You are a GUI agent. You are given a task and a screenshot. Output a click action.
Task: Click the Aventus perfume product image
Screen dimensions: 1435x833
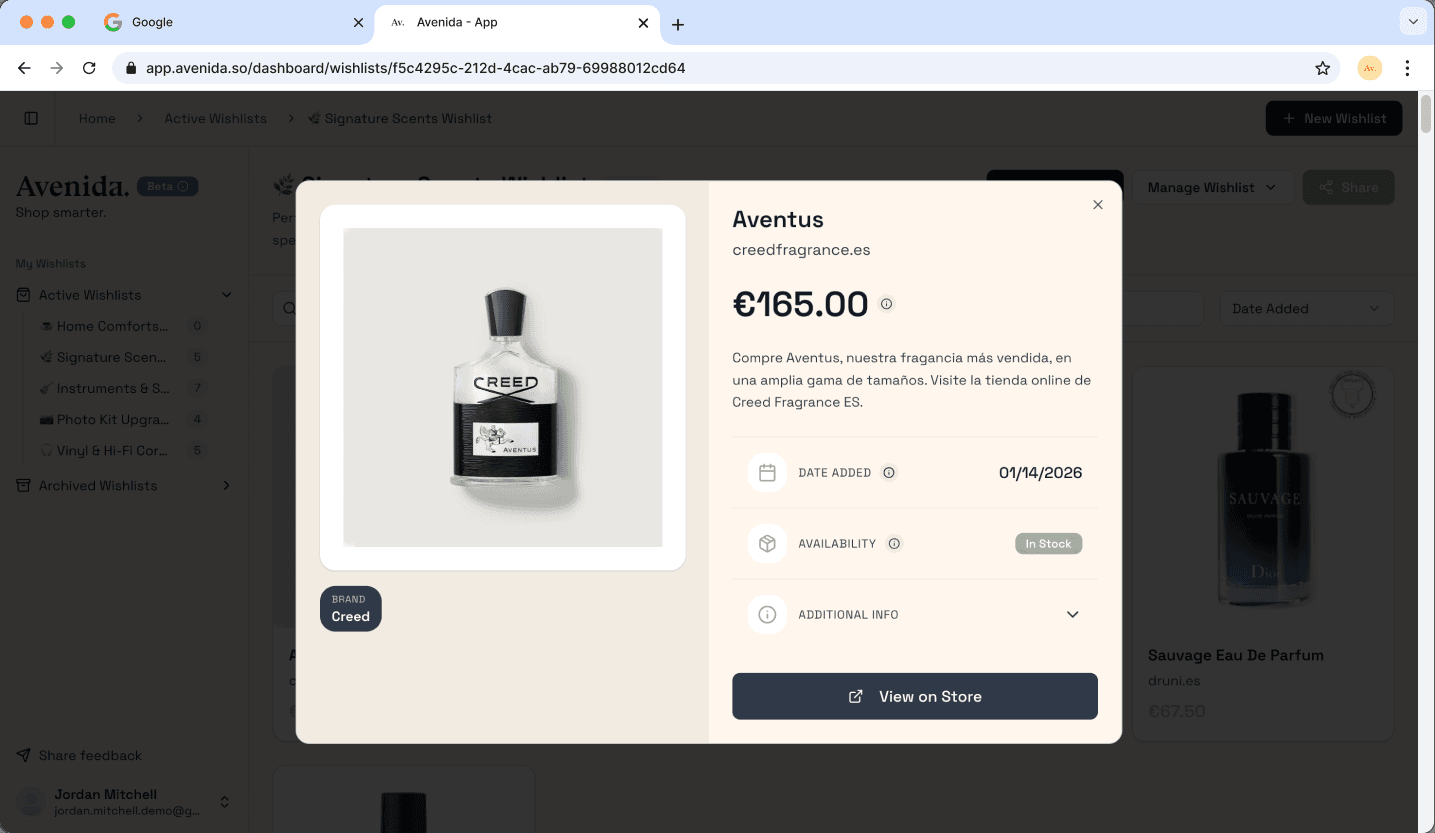pyautogui.click(x=502, y=387)
